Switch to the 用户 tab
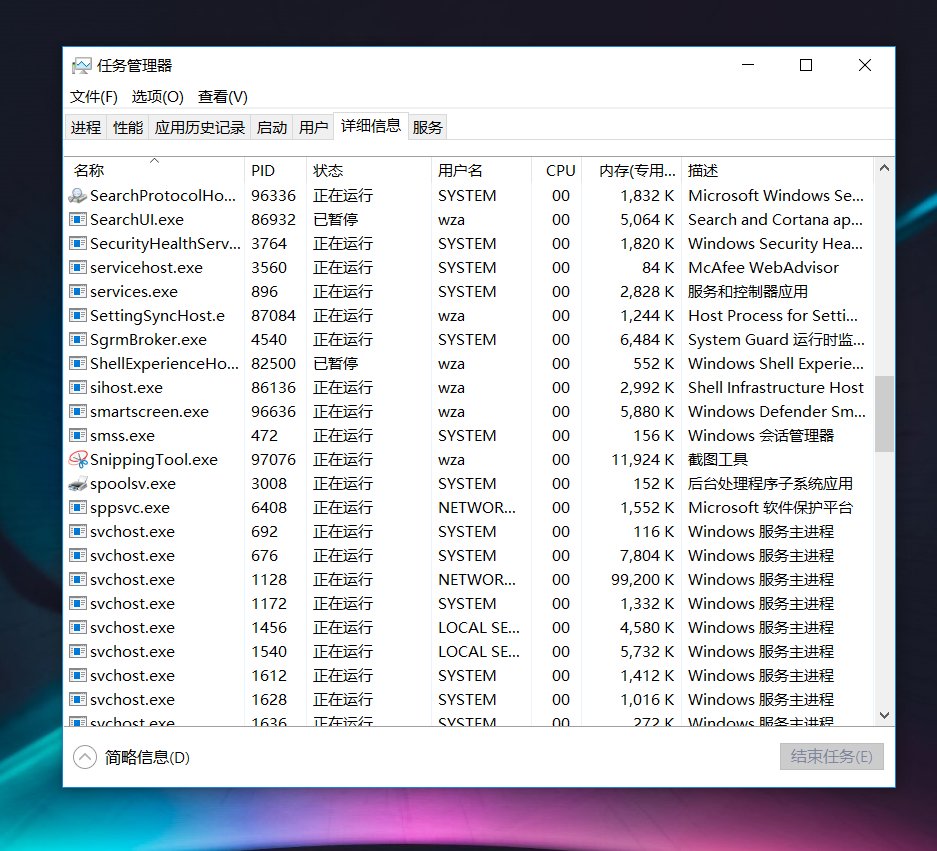The image size is (937, 851). coord(314,127)
